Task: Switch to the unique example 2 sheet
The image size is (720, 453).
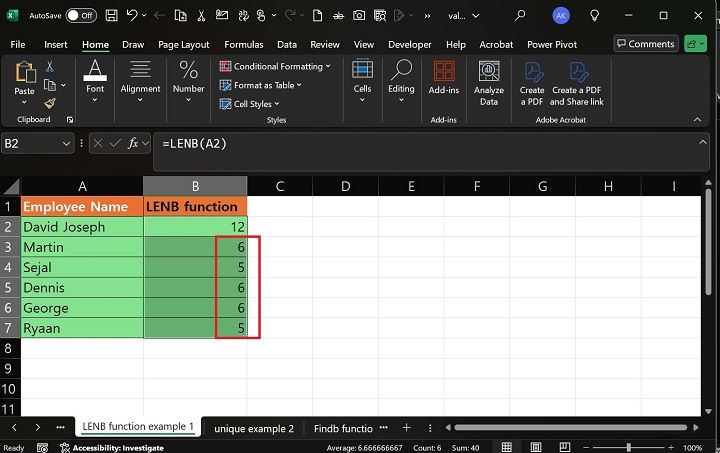Action: 254,428
